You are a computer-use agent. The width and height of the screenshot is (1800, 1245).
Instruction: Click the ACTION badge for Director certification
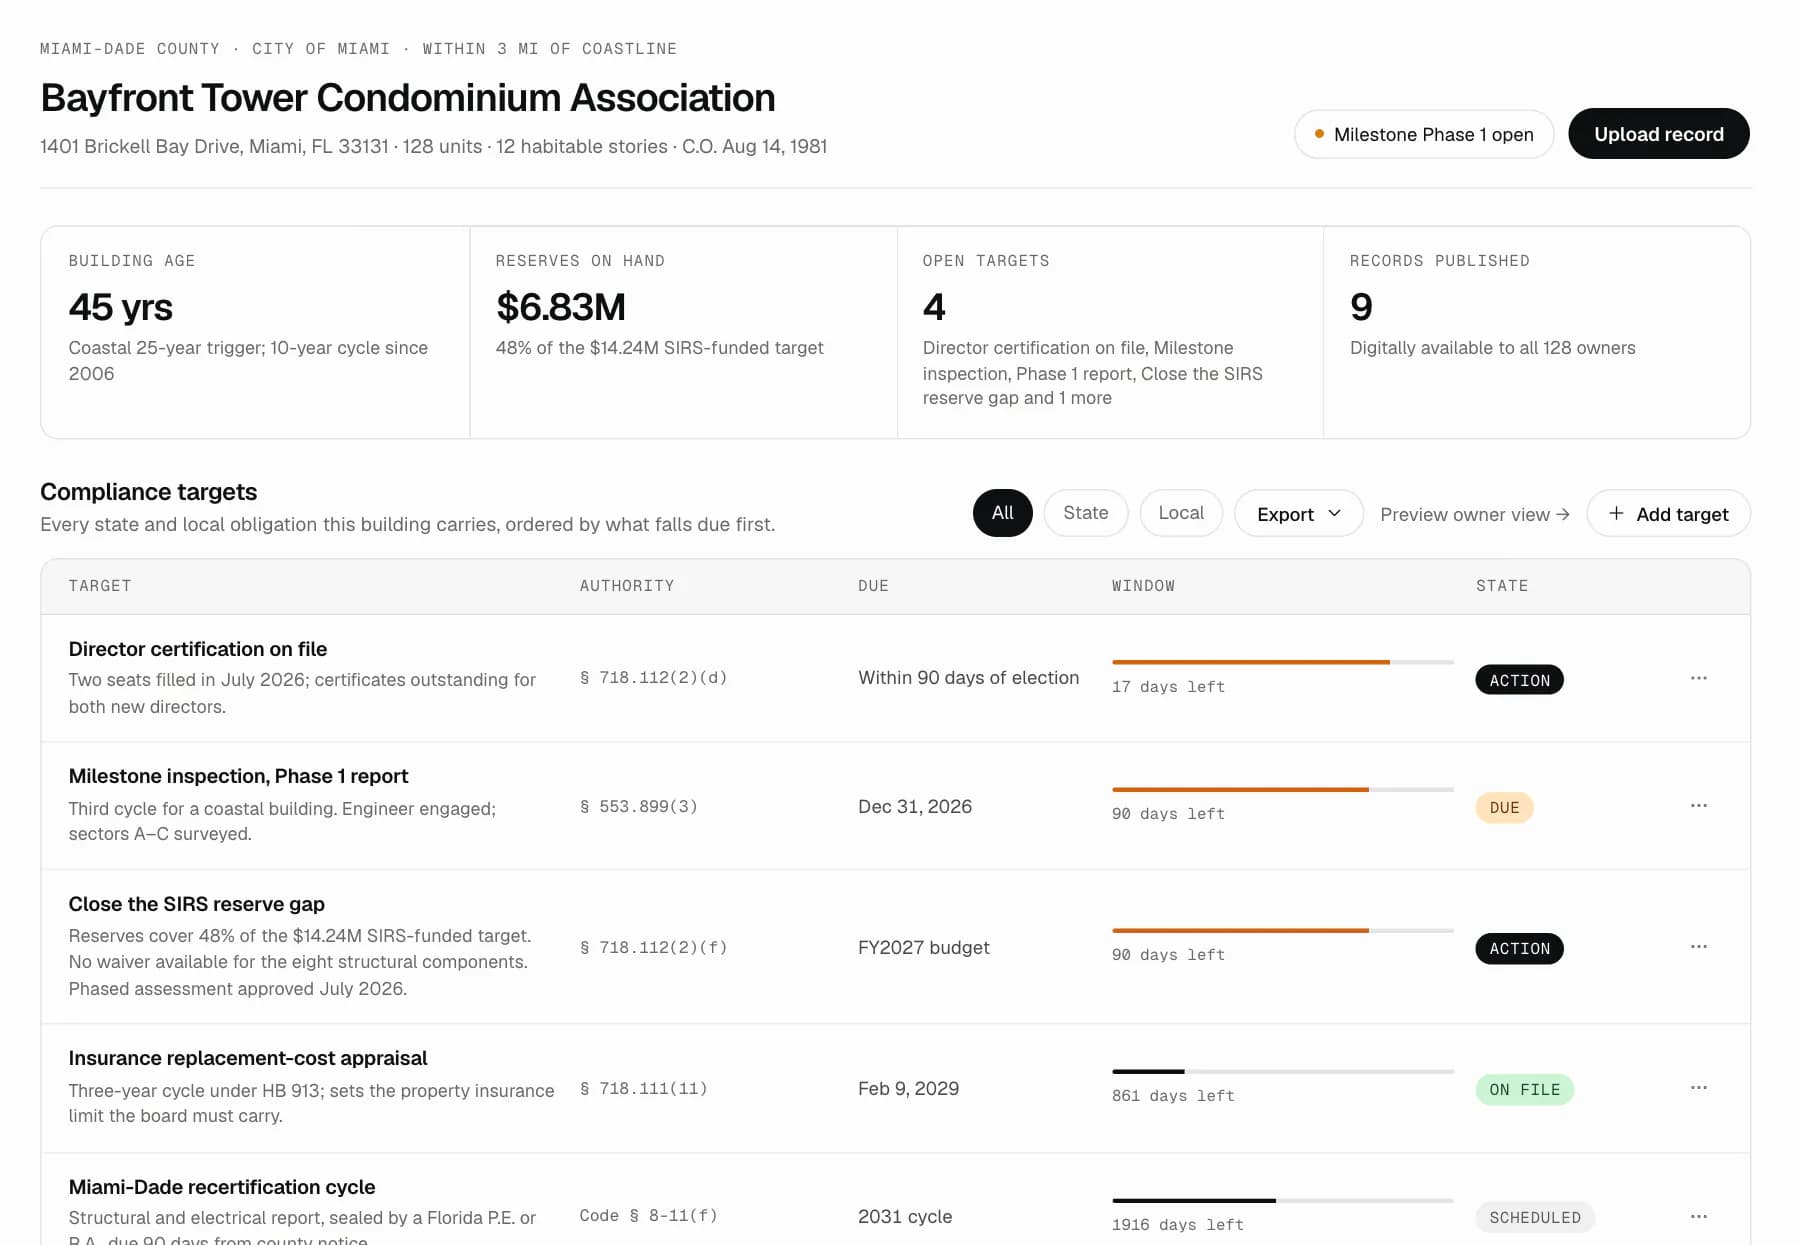coord(1519,680)
